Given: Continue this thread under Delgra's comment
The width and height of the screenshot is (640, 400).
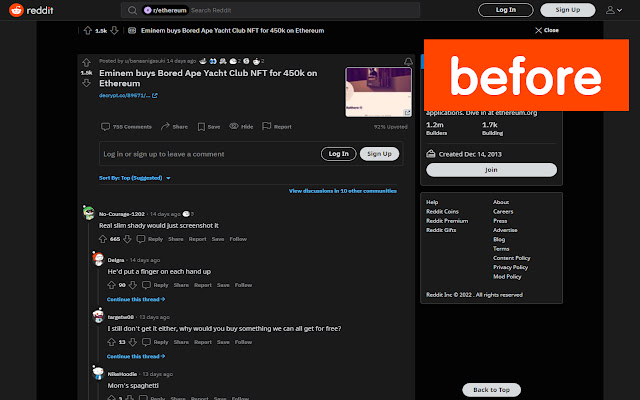Looking at the screenshot, I should click(x=136, y=300).
